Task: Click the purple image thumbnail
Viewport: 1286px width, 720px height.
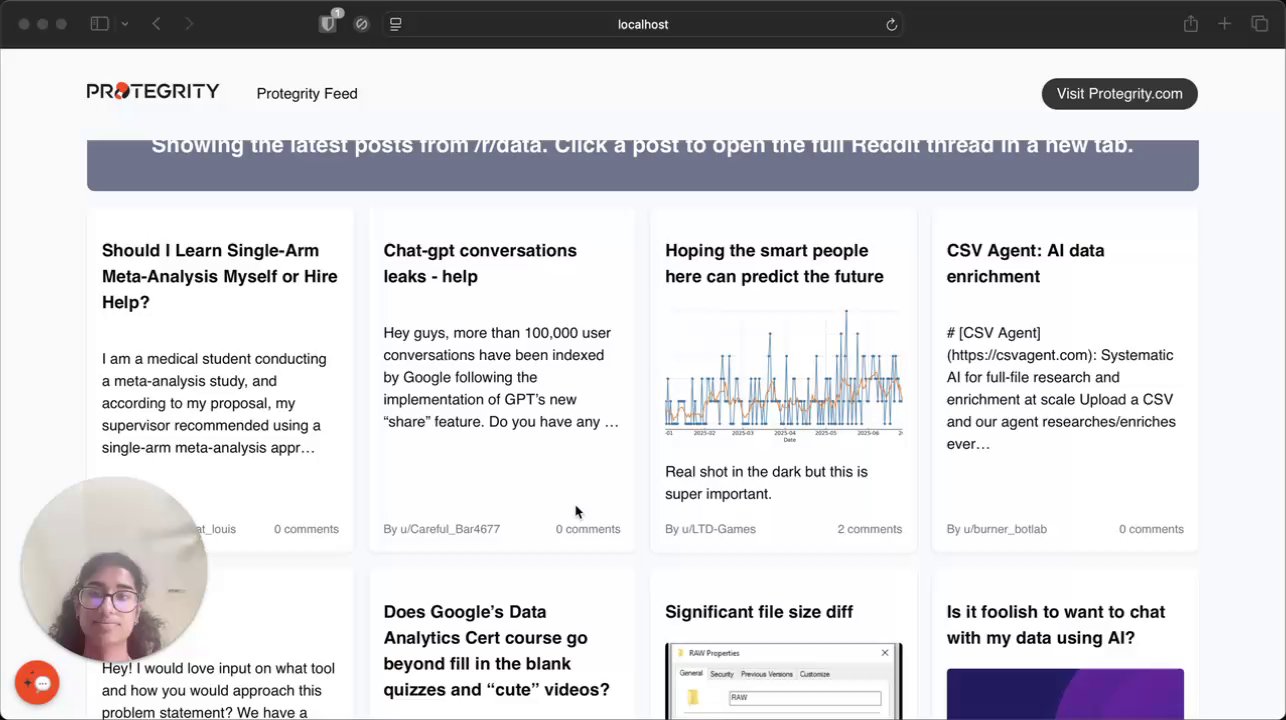Action: pyautogui.click(x=1065, y=694)
